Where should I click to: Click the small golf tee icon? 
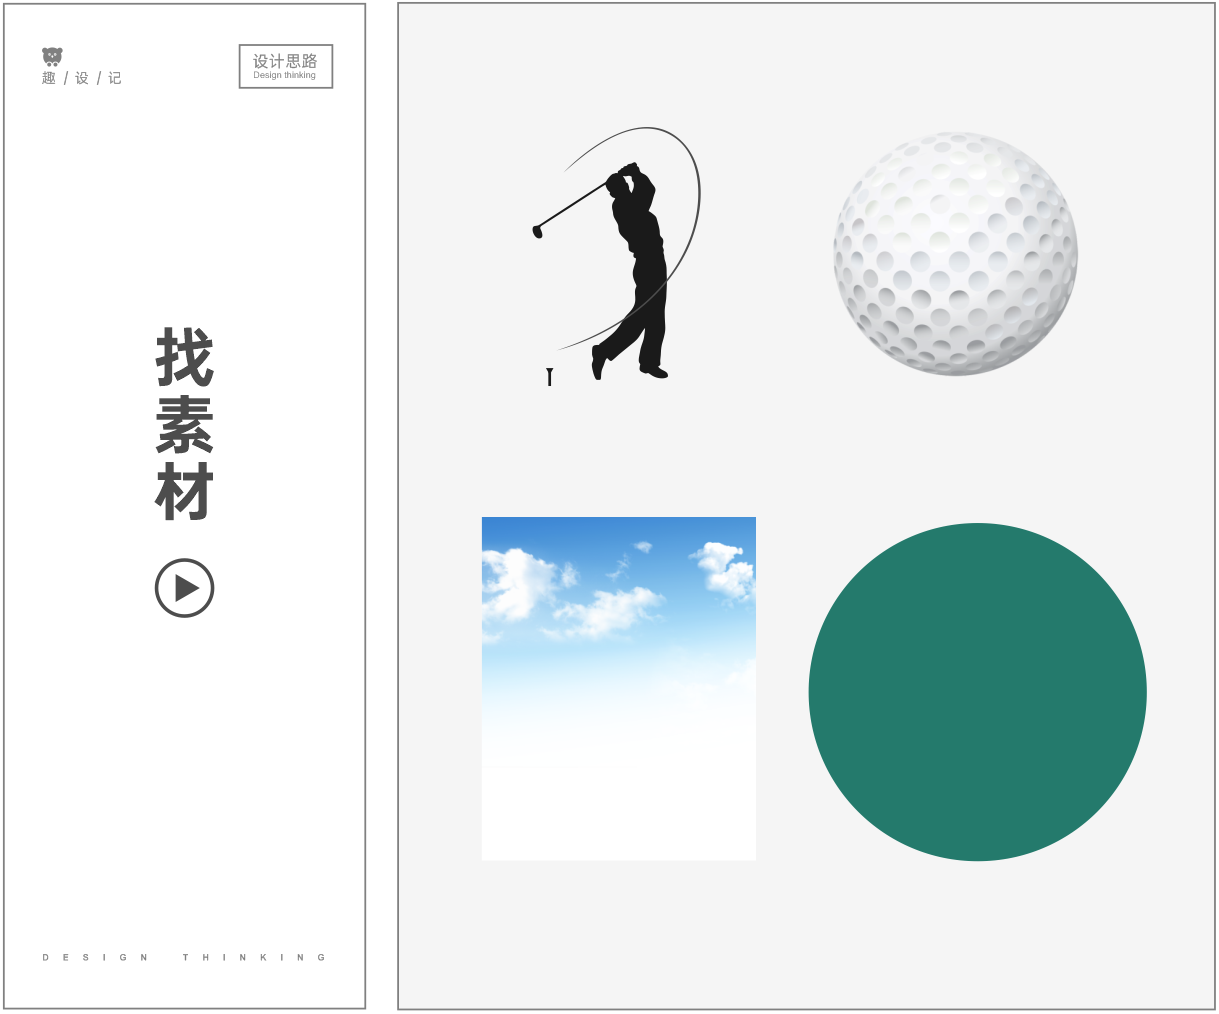click(x=549, y=377)
